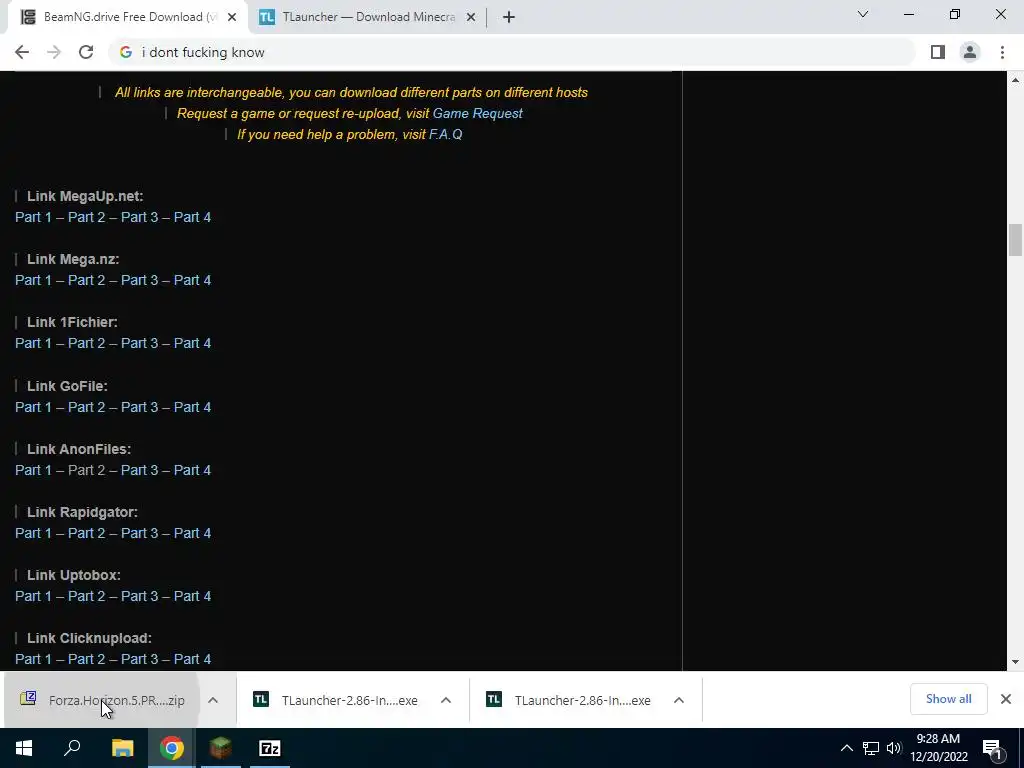Screen dimensions: 1024x768
Task: Show hidden system tray icons
Action: coord(846,748)
